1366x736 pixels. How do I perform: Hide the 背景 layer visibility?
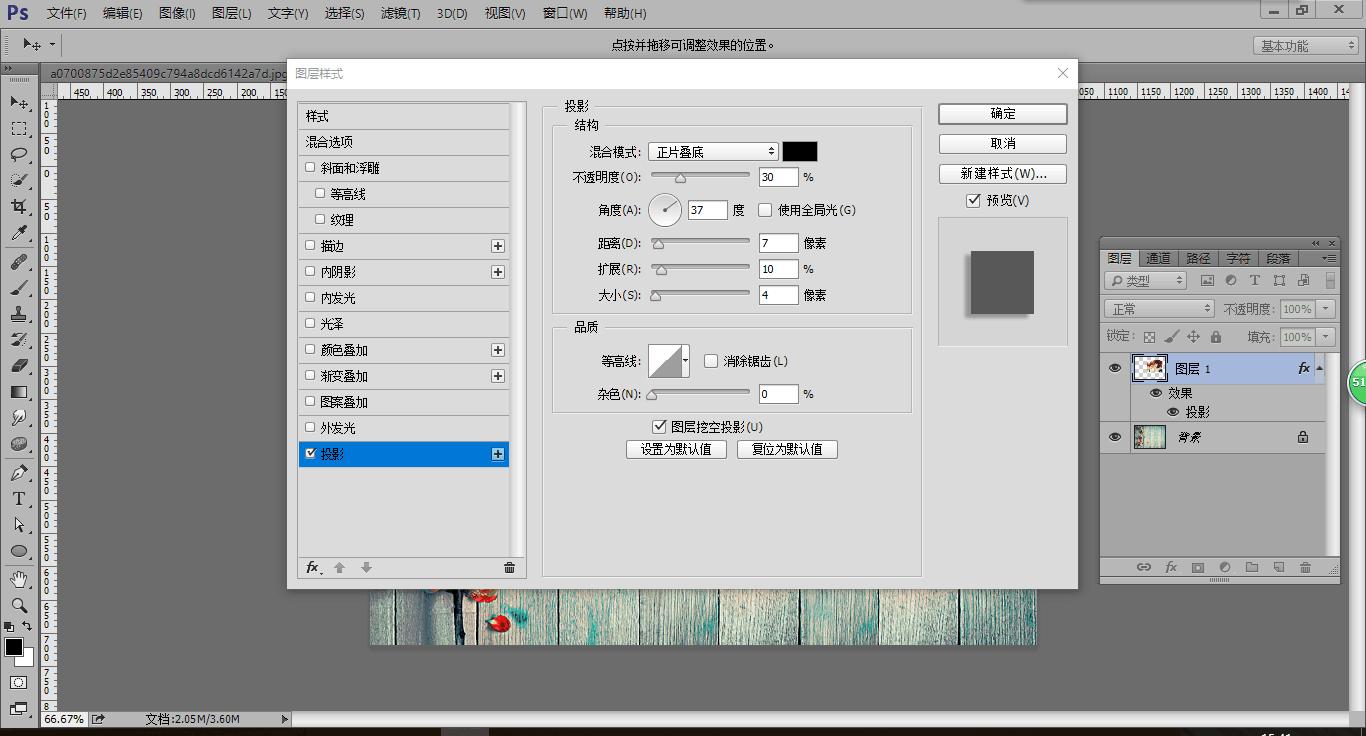pyautogui.click(x=1115, y=437)
